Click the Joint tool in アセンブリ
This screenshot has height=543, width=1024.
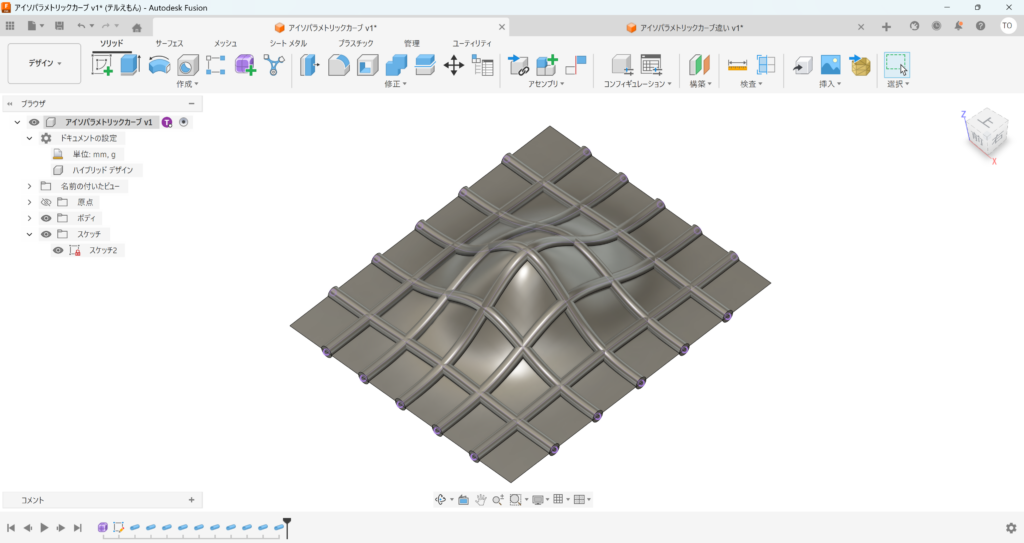click(519, 65)
